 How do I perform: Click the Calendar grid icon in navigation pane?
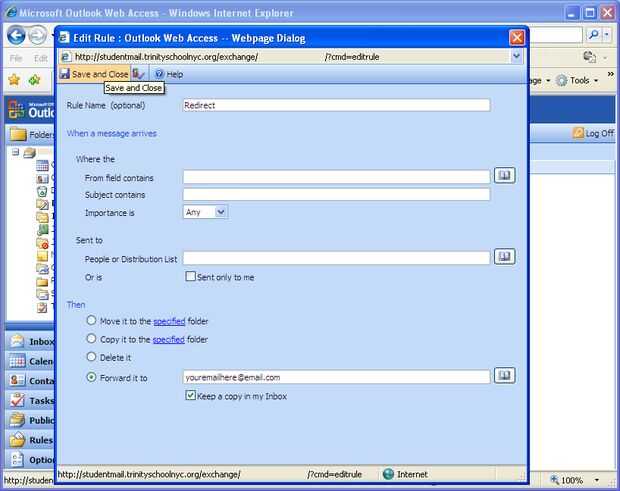tap(17, 361)
